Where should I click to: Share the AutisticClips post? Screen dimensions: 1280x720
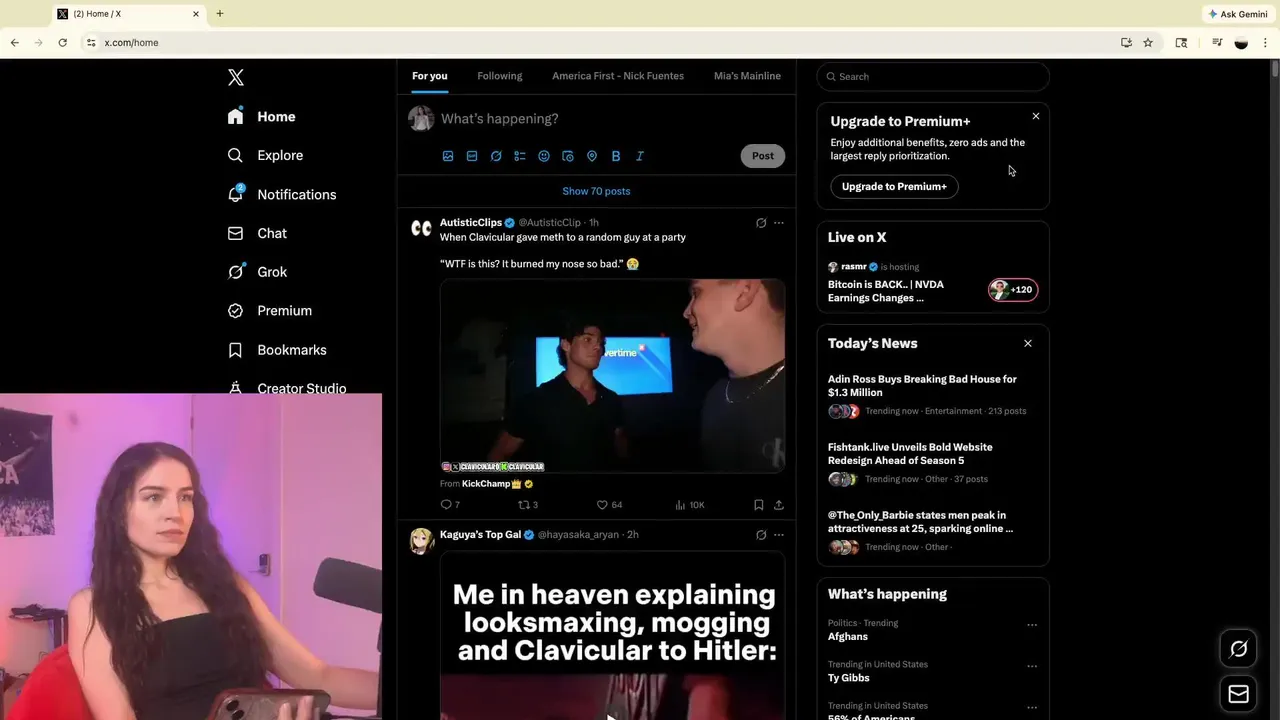(779, 505)
